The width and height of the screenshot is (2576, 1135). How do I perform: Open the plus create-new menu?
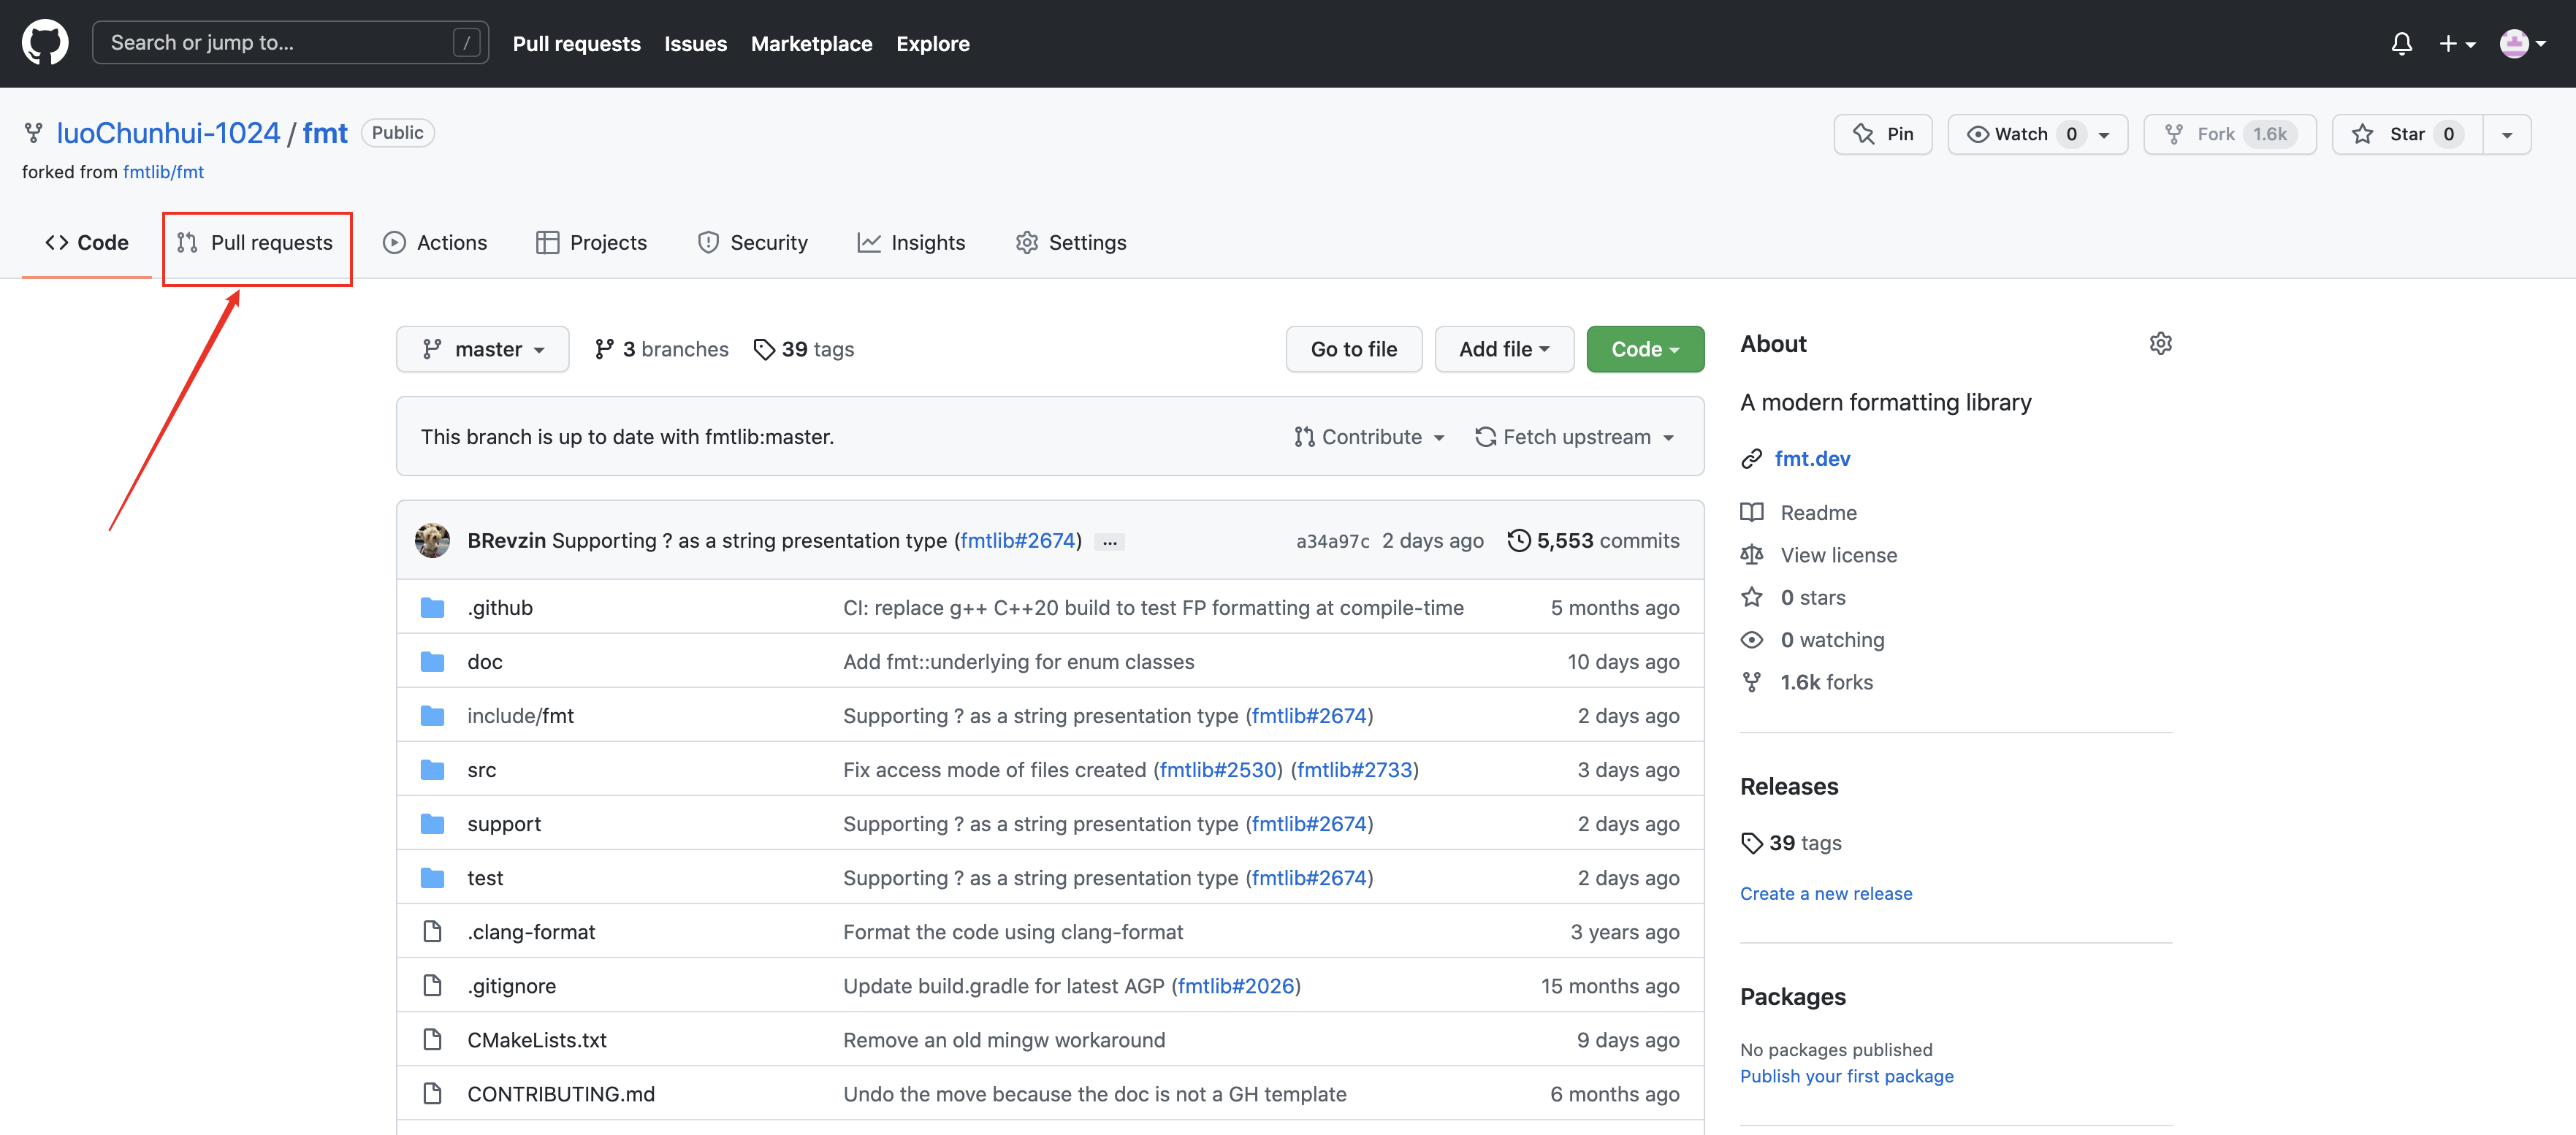point(2456,44)
